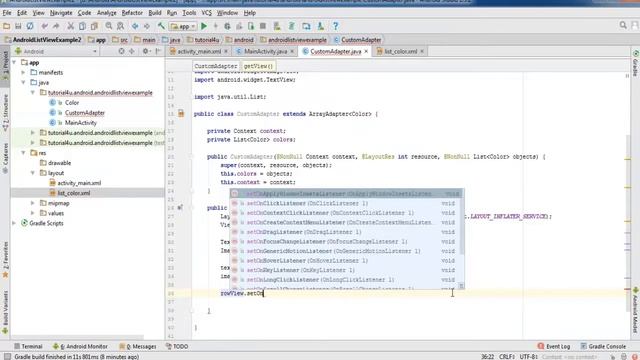The width and height of the screenshot is (640, 360).
Task: Click the Redo toolbar icon
Action: coord(56,26)
